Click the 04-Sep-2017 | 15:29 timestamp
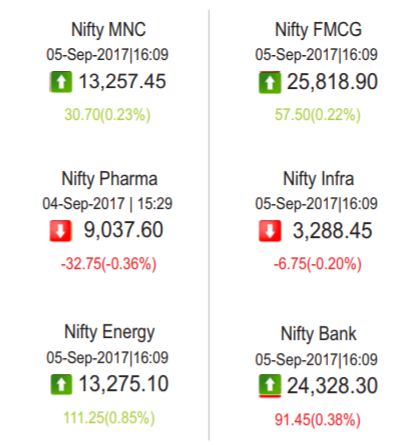The image size is (414, 445). (107, 204)
